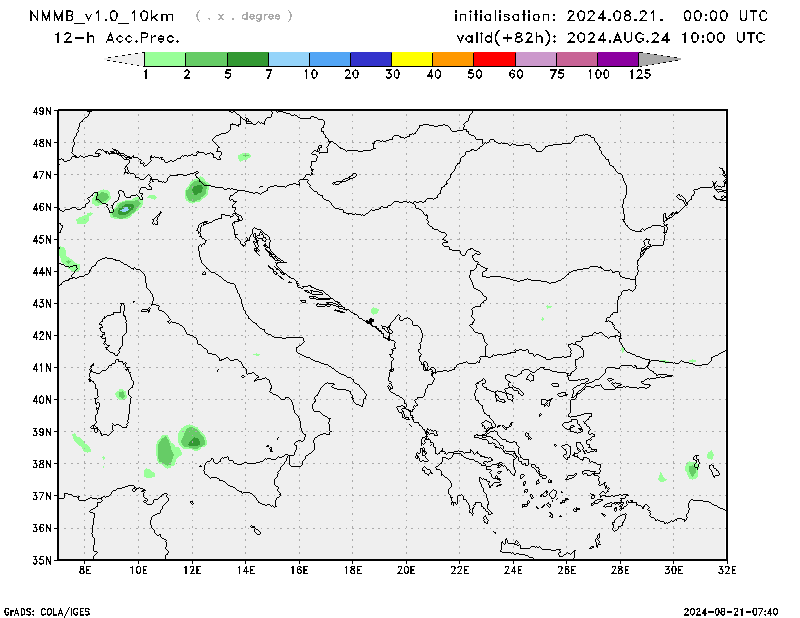
Task: Select the dark blue 20-30 legend swatch
Action: (x=371, y=59)
